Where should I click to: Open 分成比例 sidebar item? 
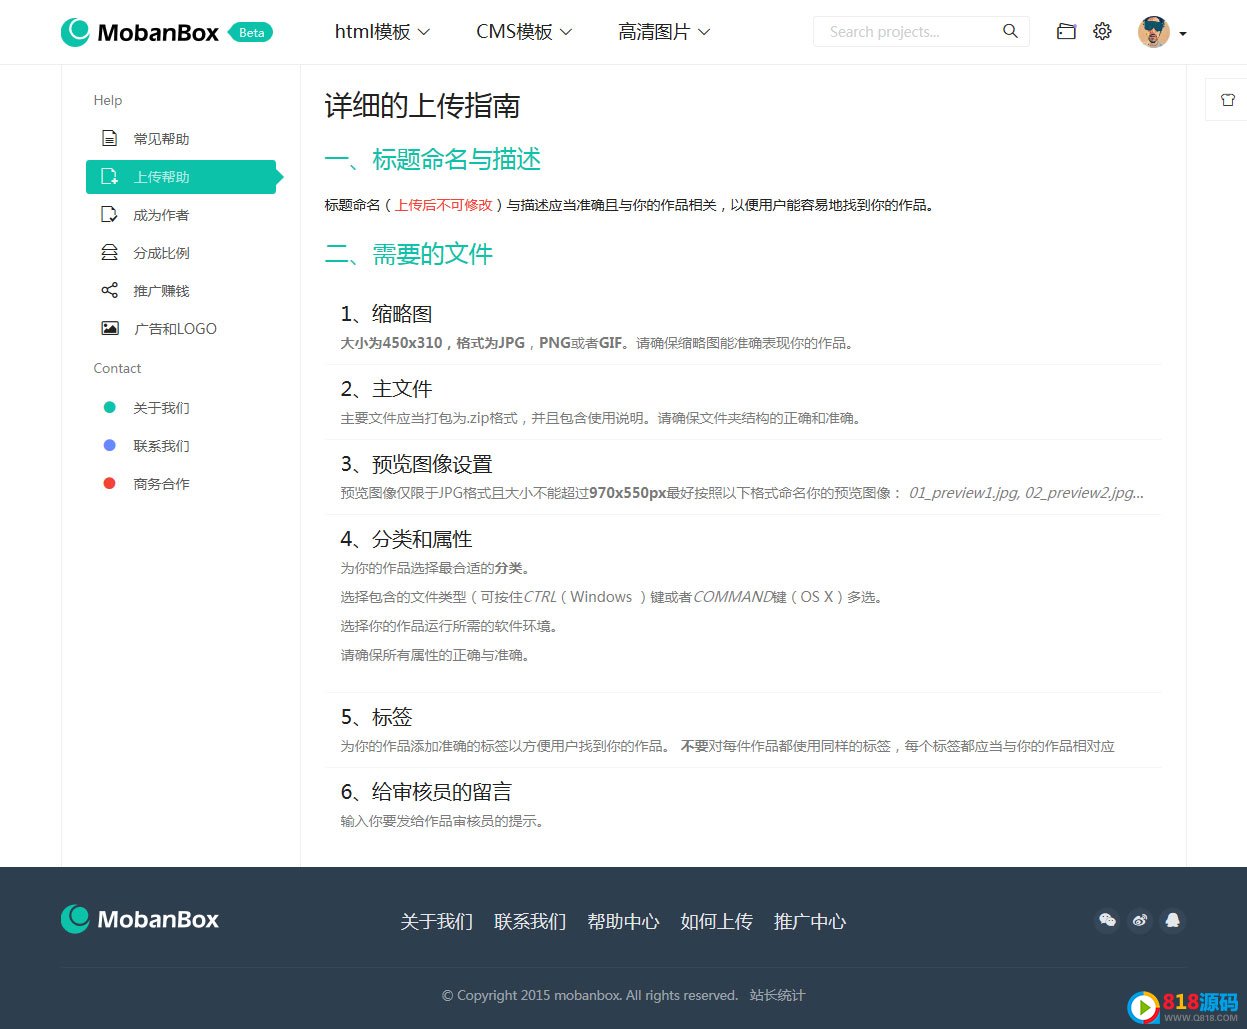(161, 253)
